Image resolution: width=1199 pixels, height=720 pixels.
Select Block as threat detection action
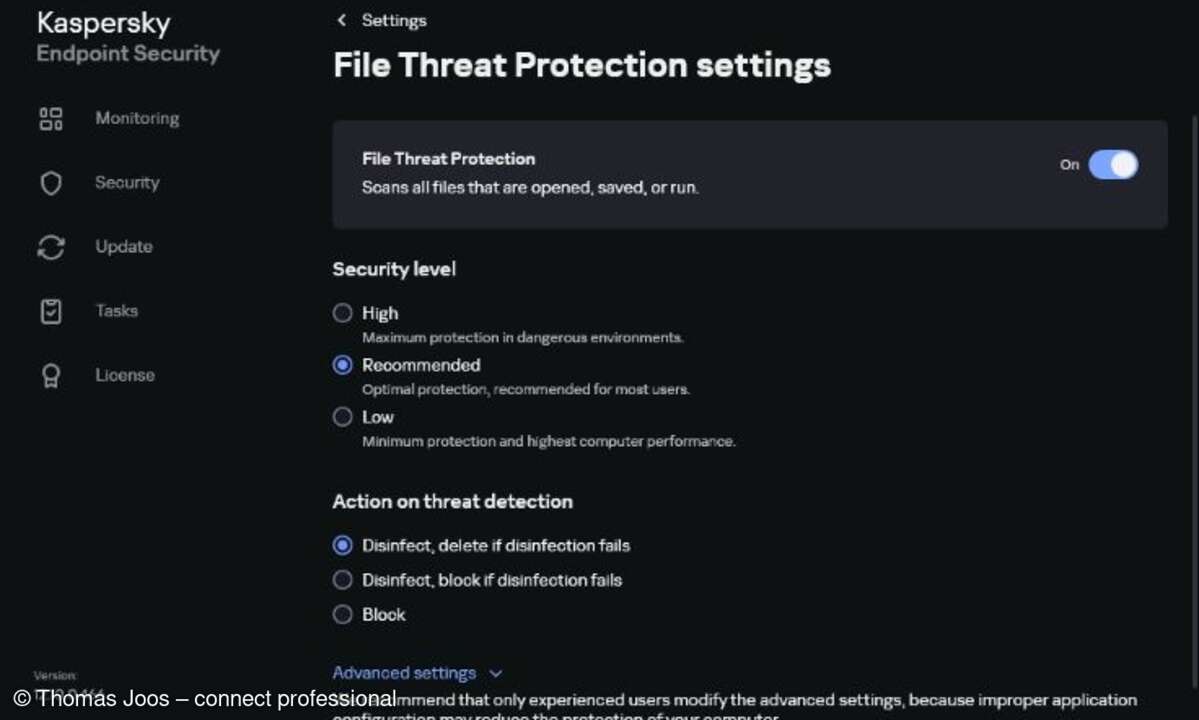[x=342, y=614]
